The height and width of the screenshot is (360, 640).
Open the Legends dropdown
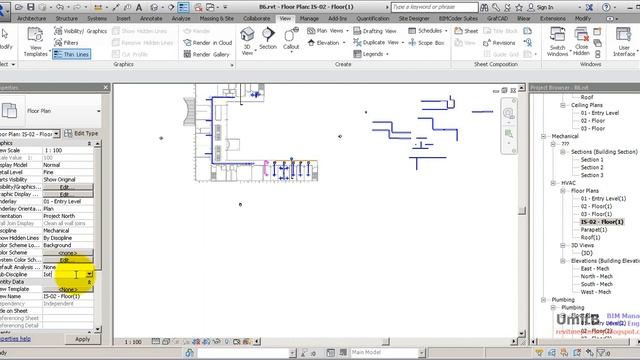point(371,54)
